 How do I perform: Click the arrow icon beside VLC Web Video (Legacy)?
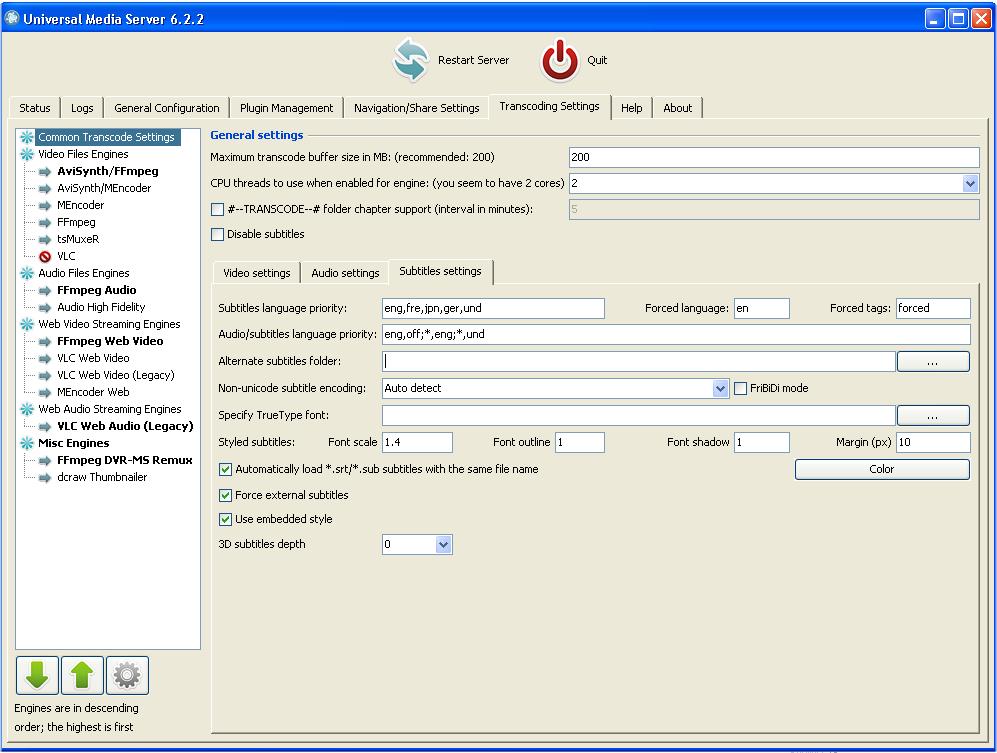coord(45,375)
